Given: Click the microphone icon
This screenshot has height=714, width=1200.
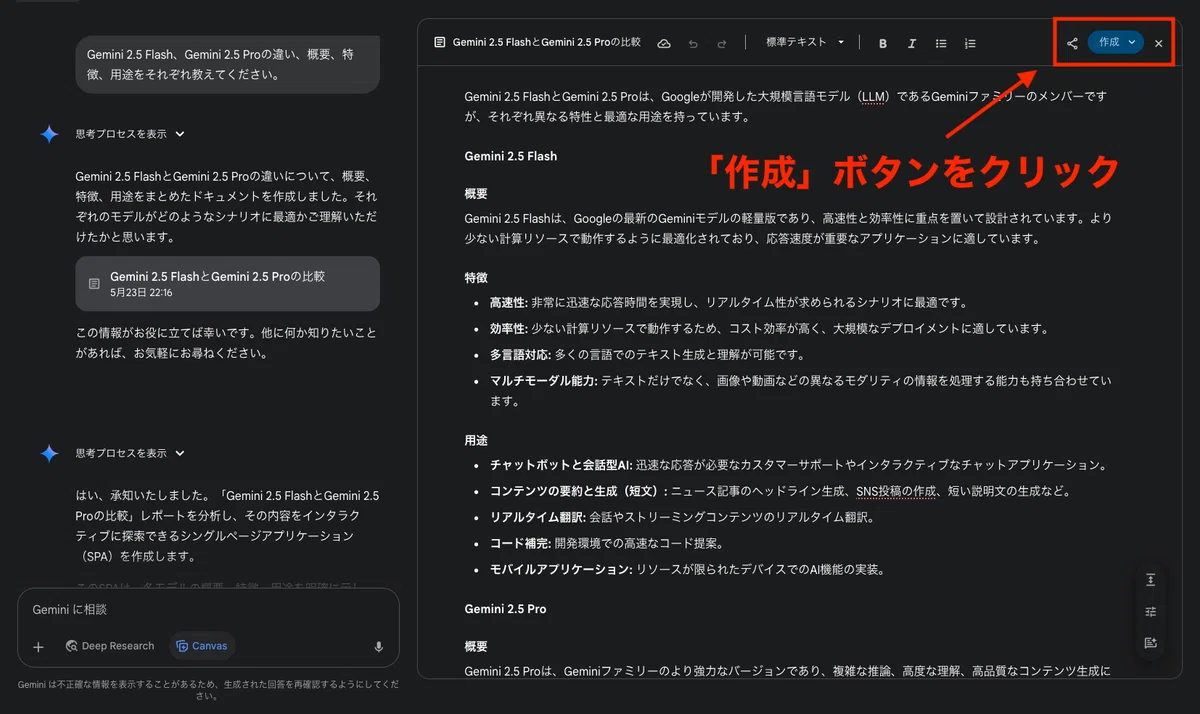Looking at the screenshot, I should [x=379, y=646].
